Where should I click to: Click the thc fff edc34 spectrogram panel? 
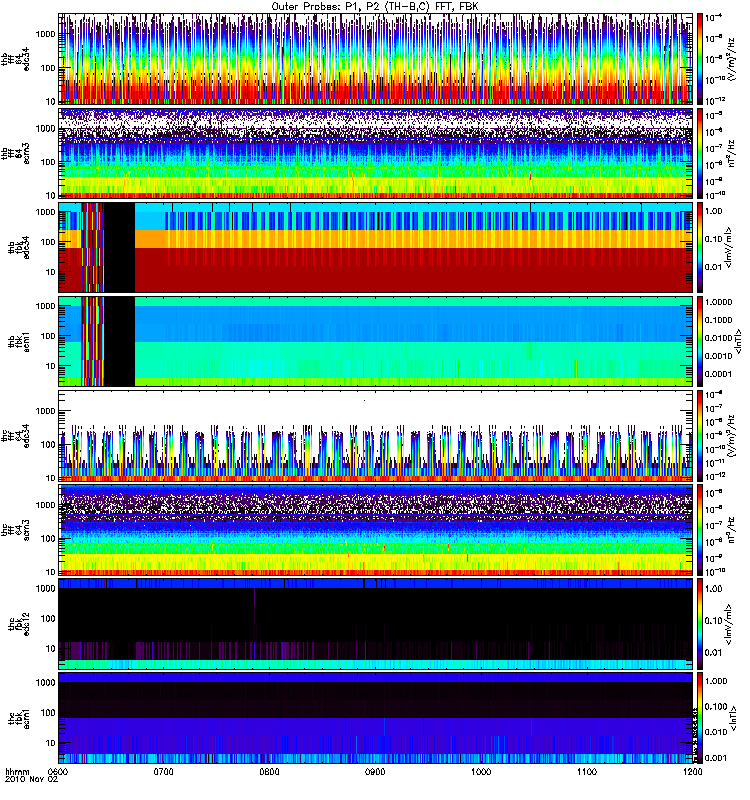click(x=376, y=436)
